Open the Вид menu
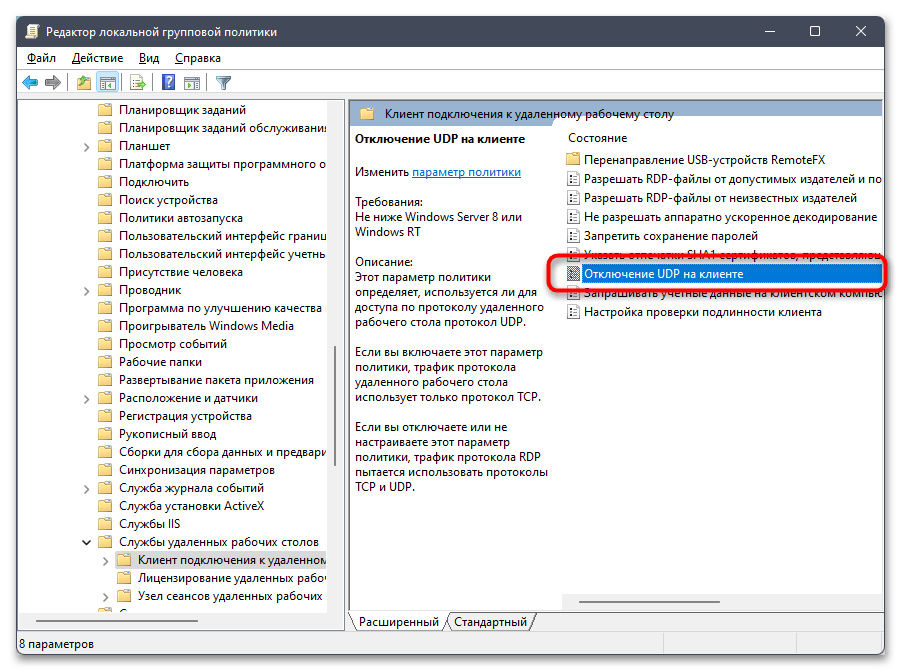This screenshot has height=671, width=901. (x=149, y=58)
